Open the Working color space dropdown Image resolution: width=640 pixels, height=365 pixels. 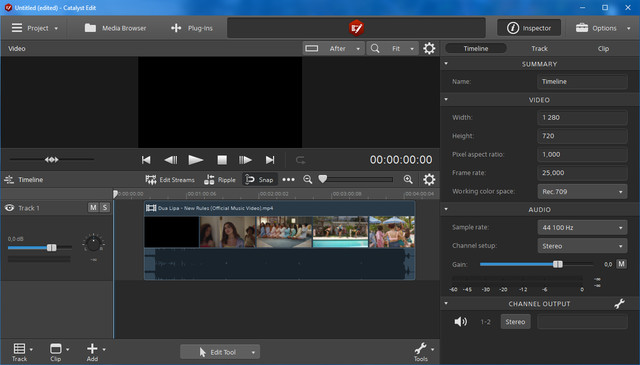coord(582,191)
